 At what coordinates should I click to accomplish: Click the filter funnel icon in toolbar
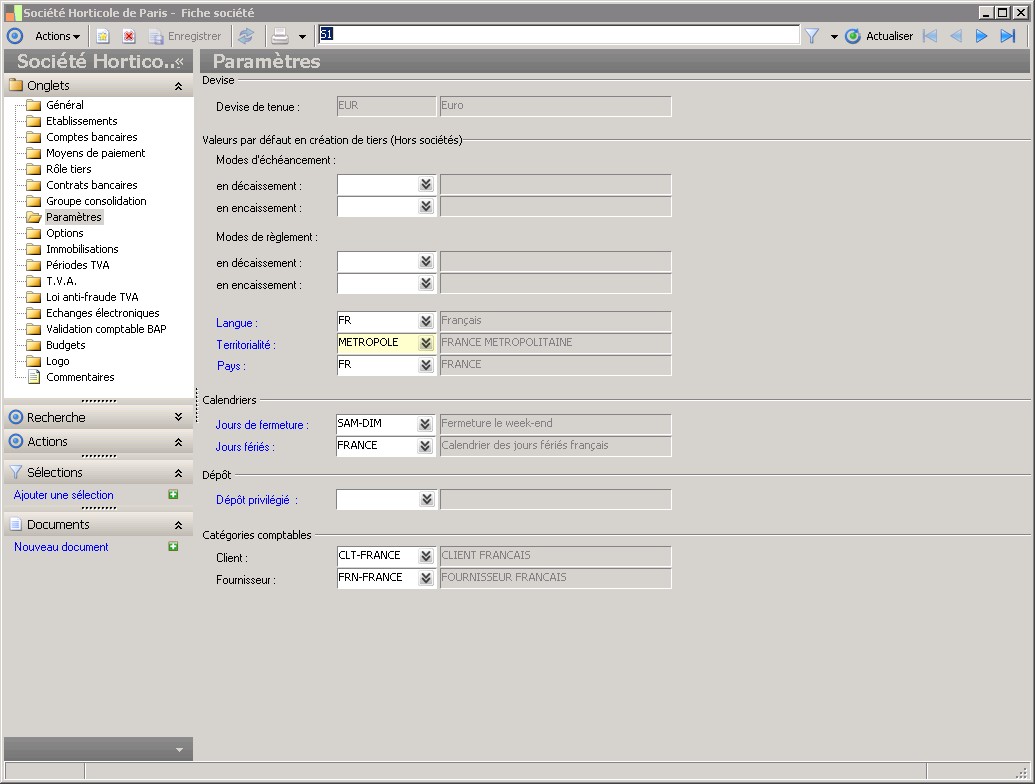pyautogui.click(x=812, y=36)
